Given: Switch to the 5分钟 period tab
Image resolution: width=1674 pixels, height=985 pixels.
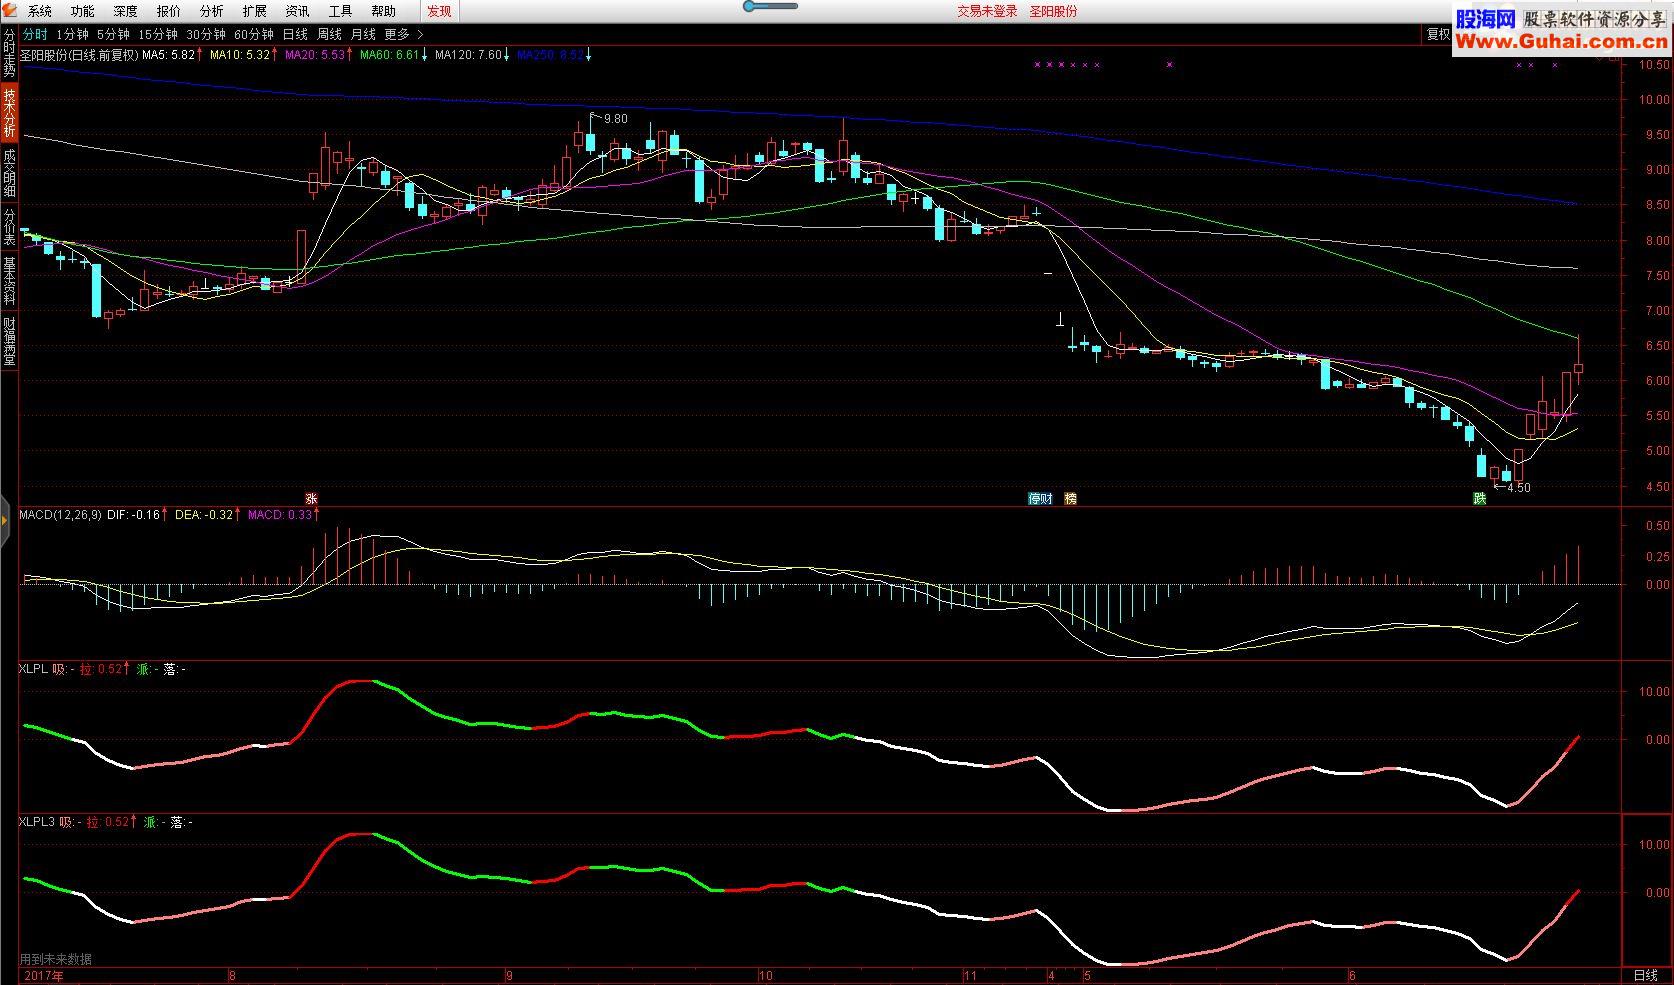Looking at the screenshot, I should pos(113,34).
